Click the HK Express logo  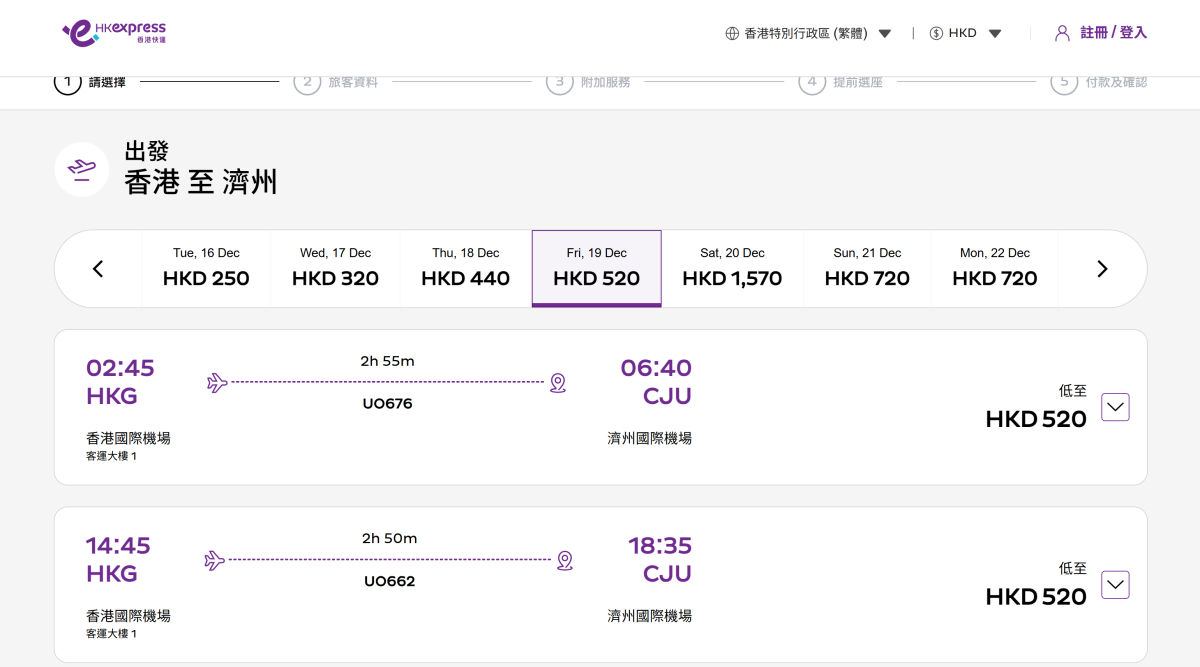point(114,32)
